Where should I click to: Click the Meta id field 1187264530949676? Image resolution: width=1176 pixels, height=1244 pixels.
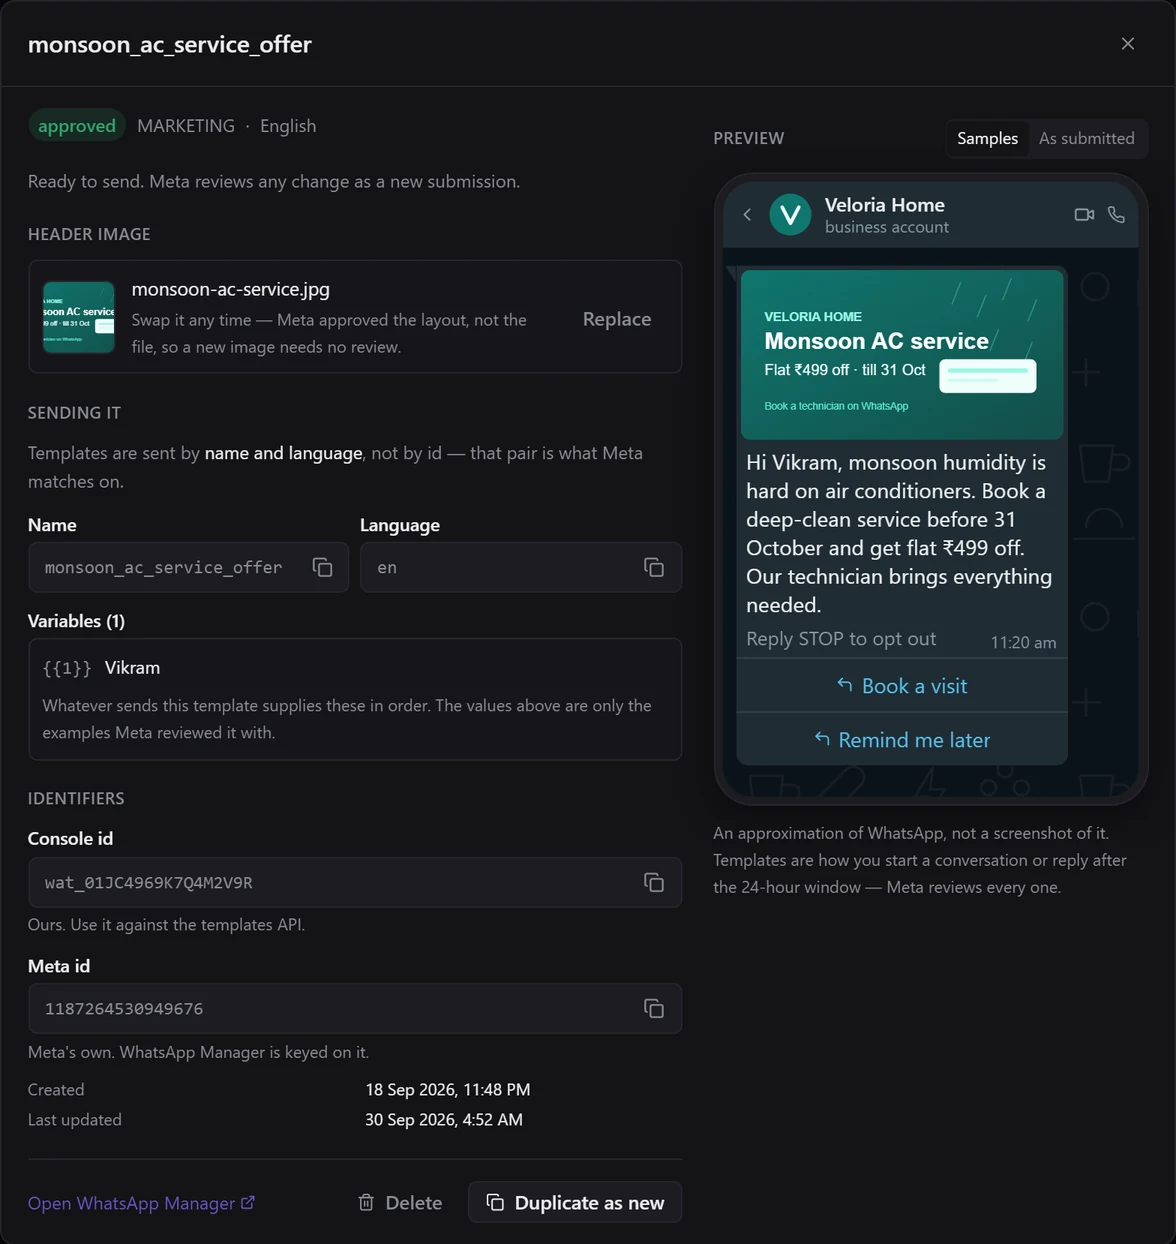click(x=355, y=1008)
